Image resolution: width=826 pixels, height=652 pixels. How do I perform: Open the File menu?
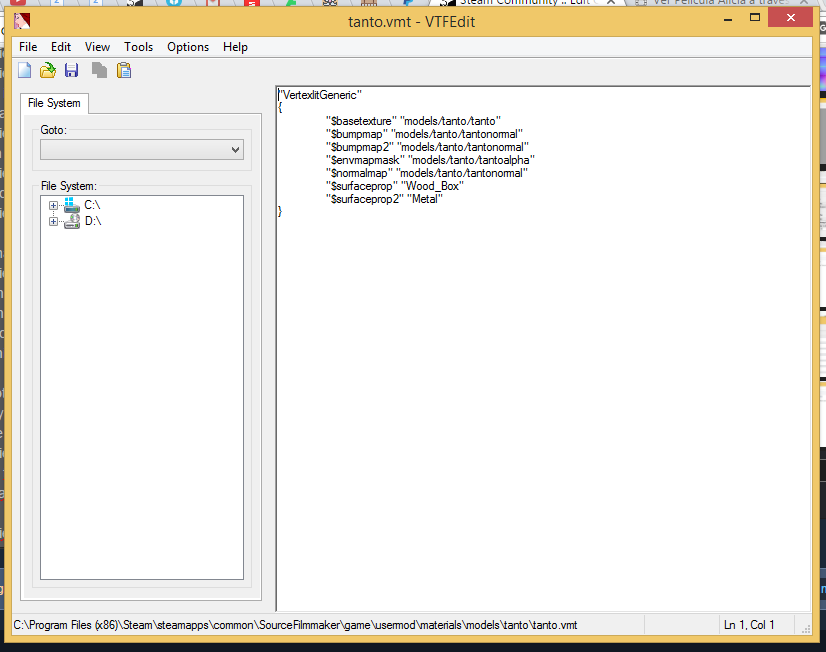coord(28,47)
